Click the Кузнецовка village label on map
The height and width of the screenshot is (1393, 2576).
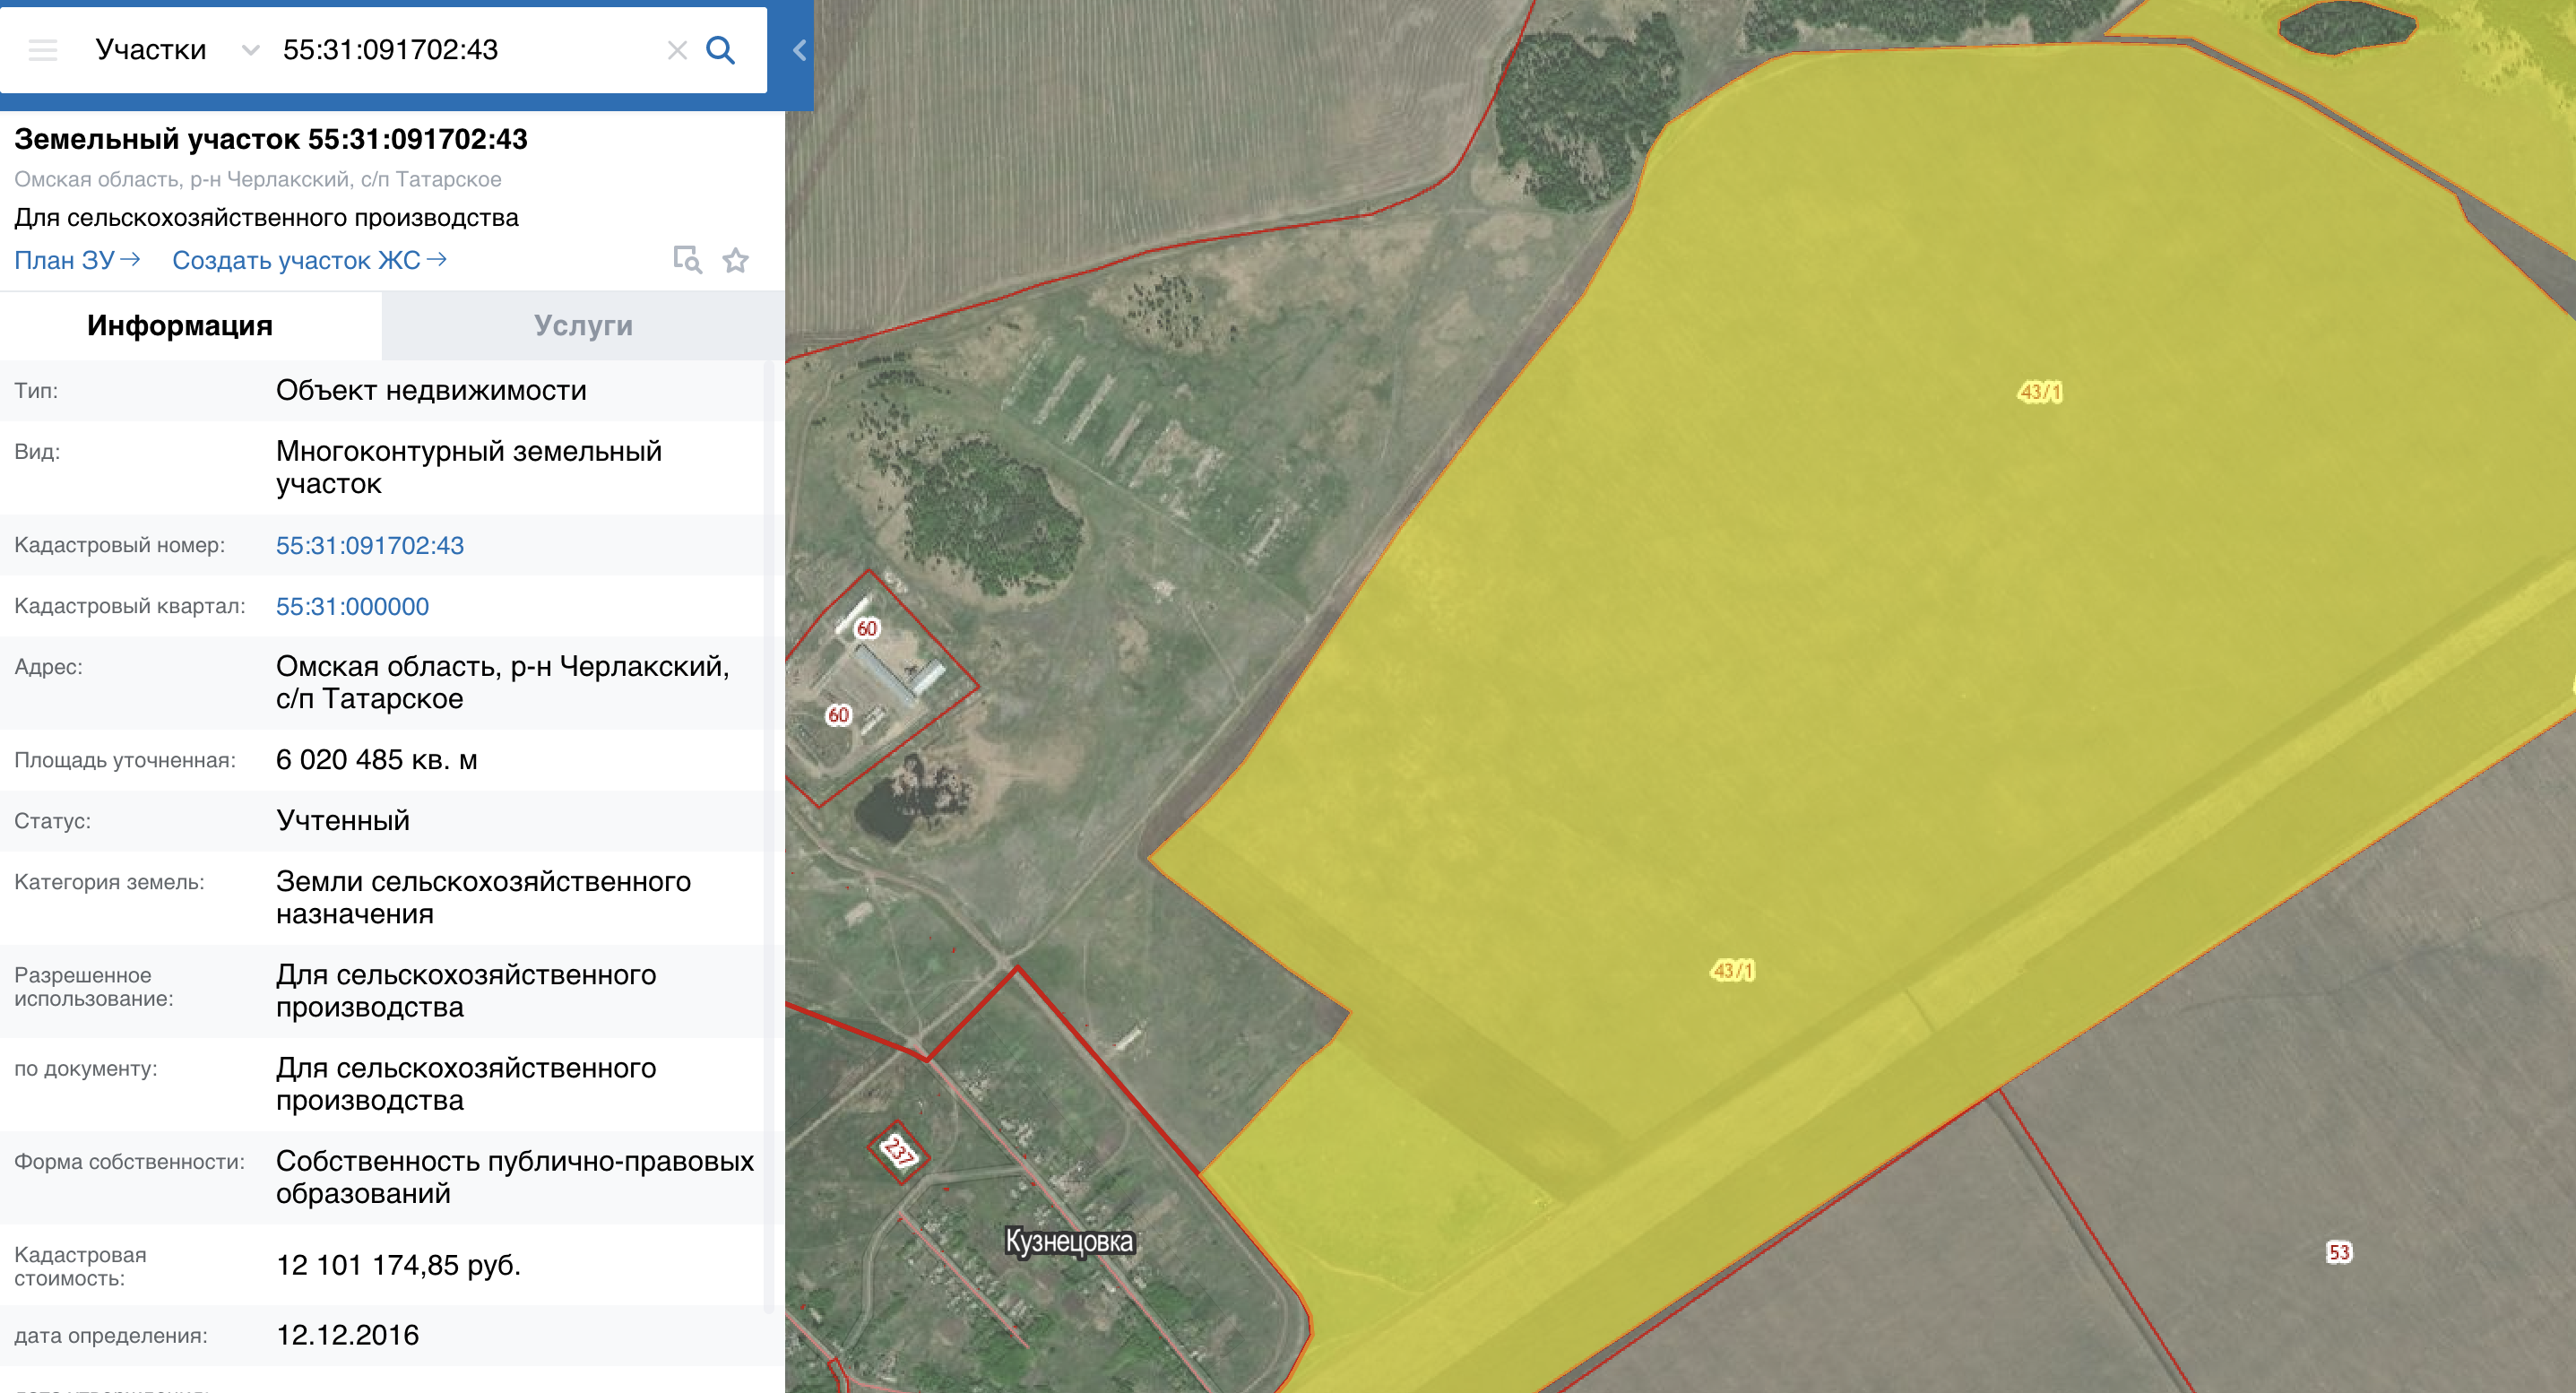1069,1241
